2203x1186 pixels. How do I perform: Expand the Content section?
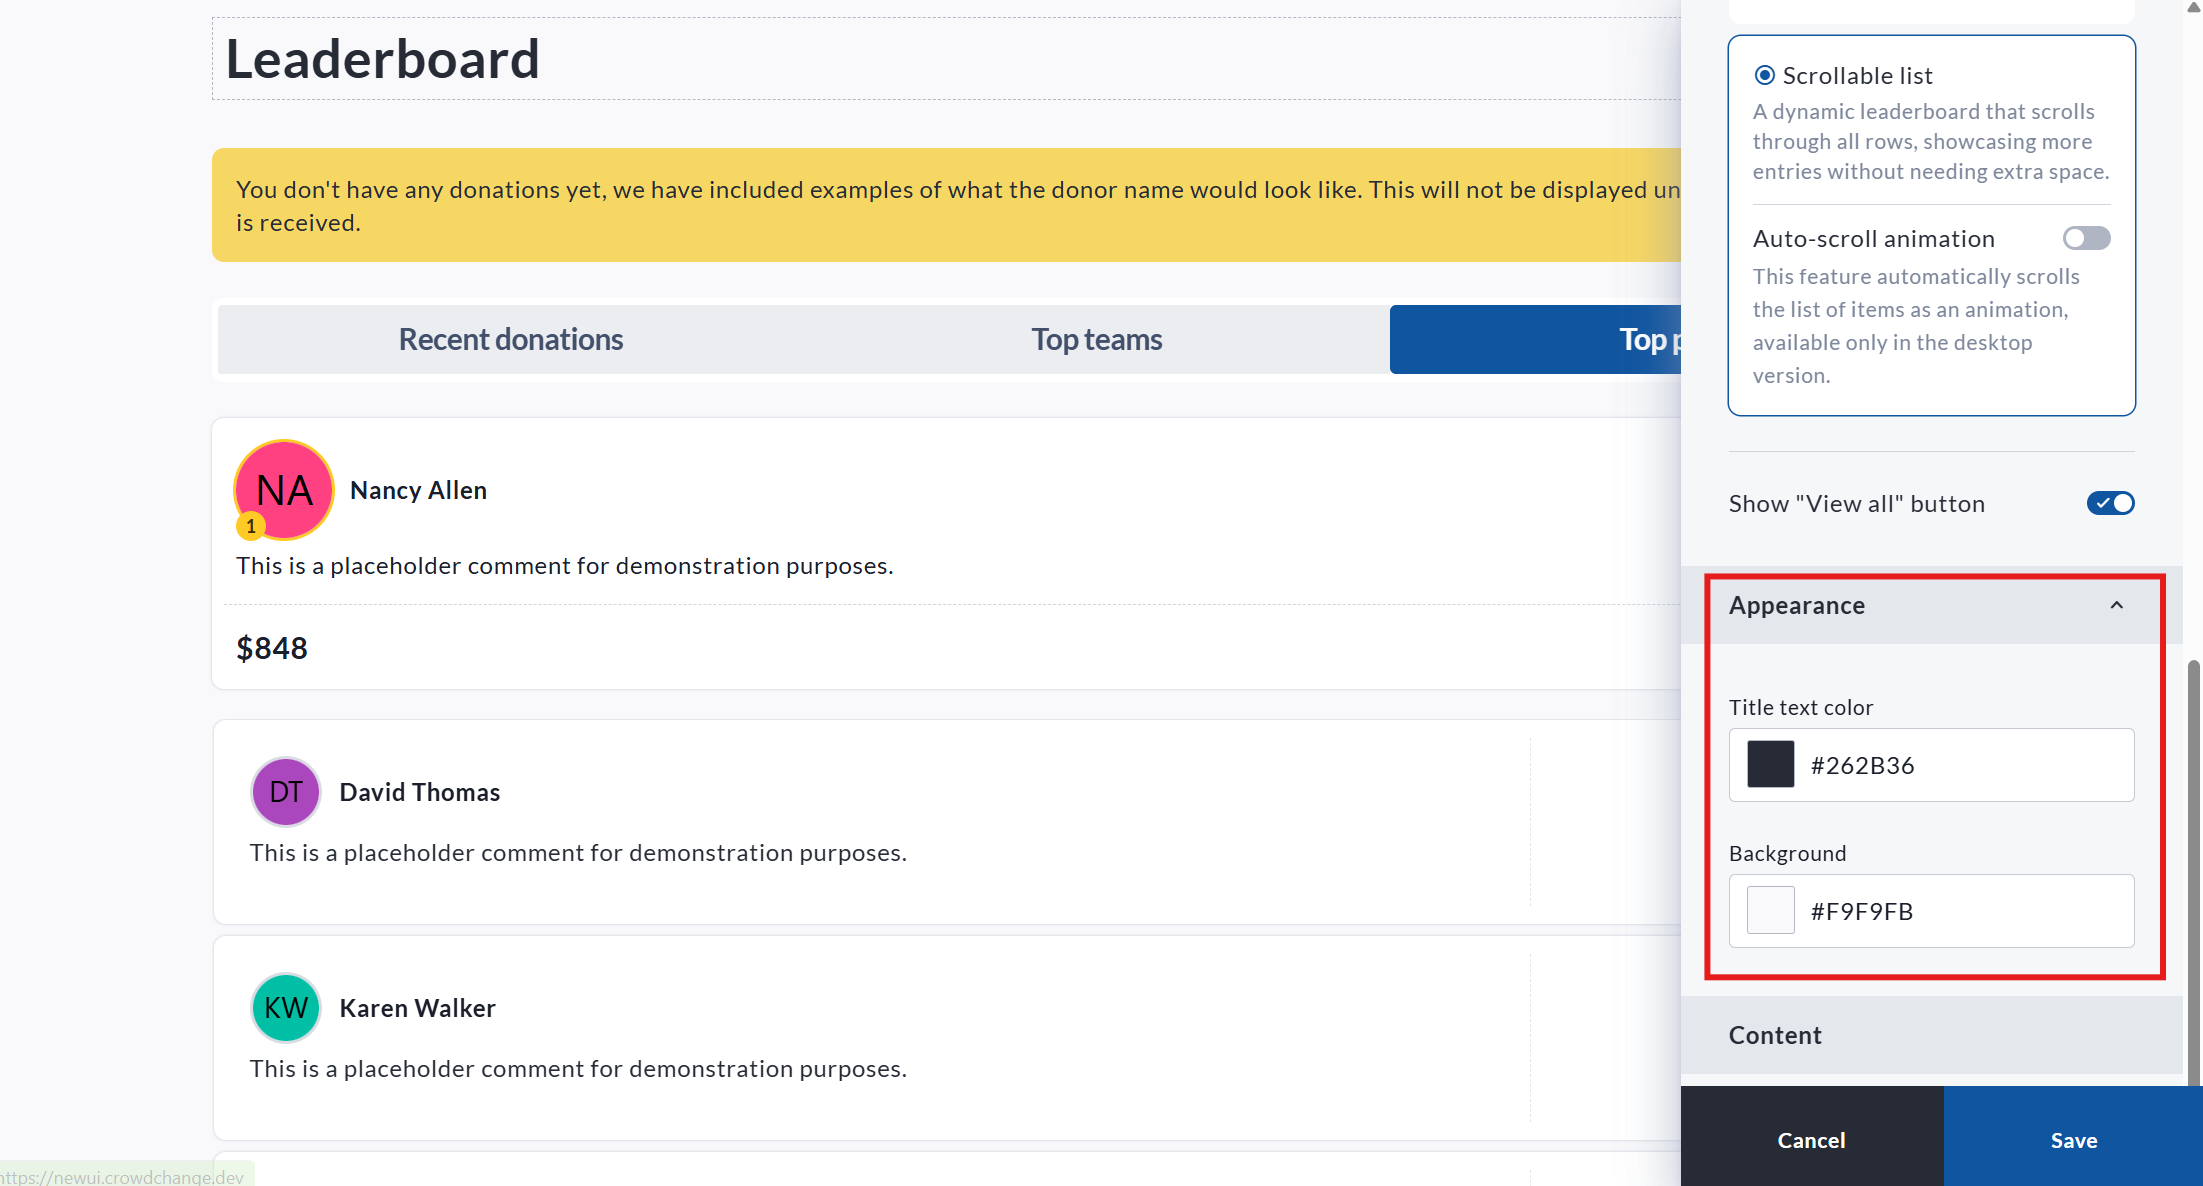tap(1930, 1035)
